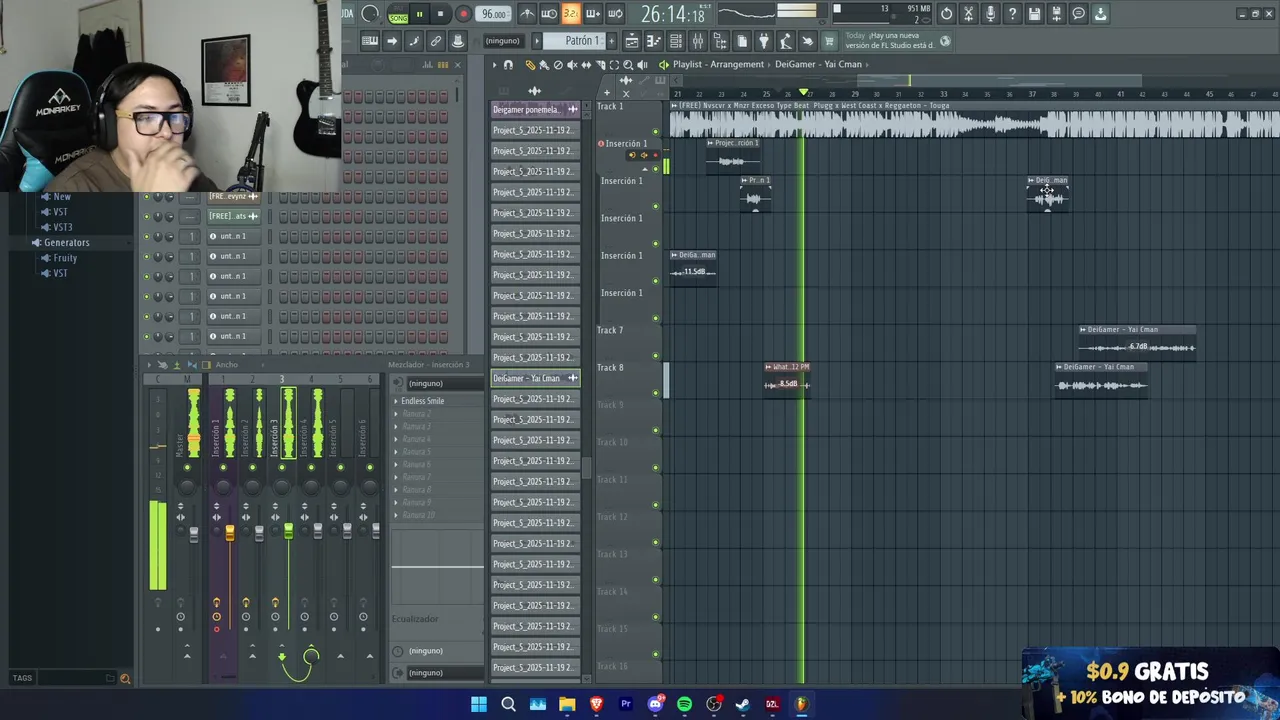Select 'DeiGamer – Yai Cman' in the picker list
The height and width of the screenshot is (720, 1280).
tap(535, 378)
